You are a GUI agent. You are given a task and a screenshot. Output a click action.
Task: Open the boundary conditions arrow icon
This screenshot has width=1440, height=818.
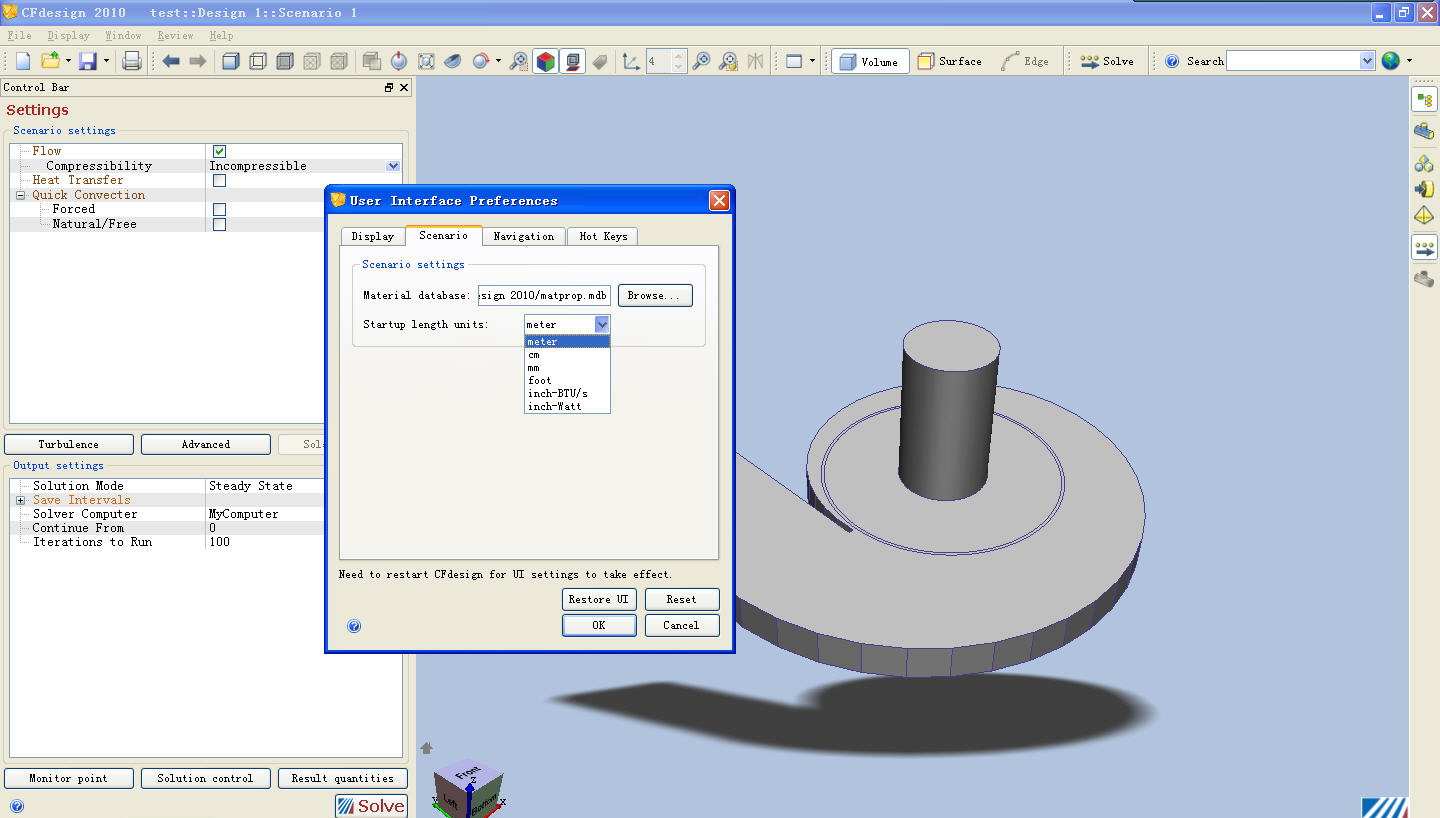(x=1424, y=189)
